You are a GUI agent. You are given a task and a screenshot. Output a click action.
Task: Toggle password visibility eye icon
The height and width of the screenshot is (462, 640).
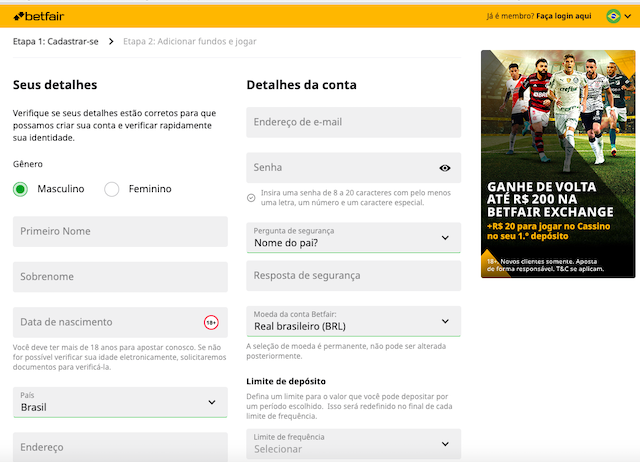(x=445, y=168)
